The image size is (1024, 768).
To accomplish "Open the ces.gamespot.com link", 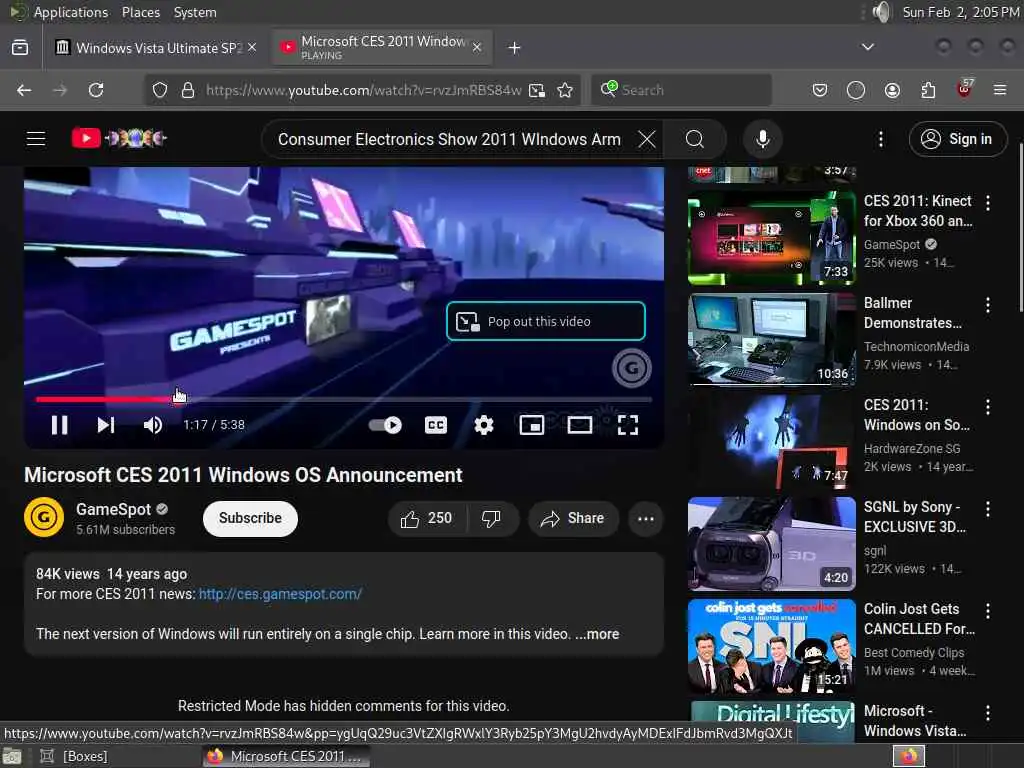I will (x=280, y=594).
